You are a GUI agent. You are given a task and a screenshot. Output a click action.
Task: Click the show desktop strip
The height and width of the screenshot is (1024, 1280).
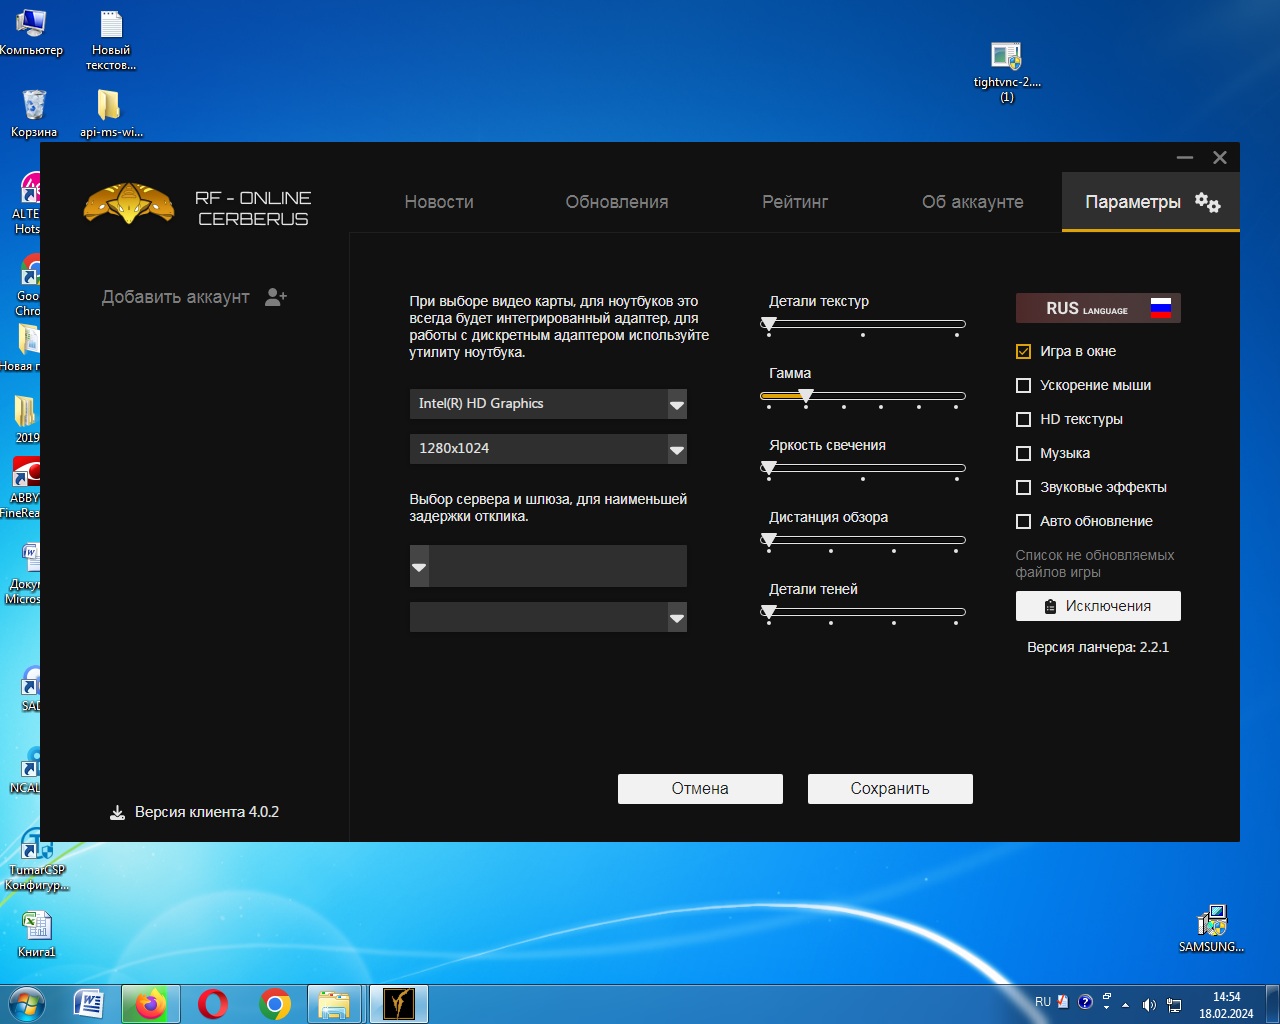[1272, 1004]
